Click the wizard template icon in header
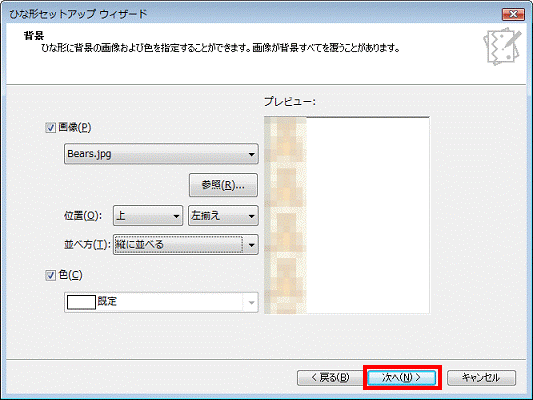Viewport: 533px width, 400px height. coord(502,47)
